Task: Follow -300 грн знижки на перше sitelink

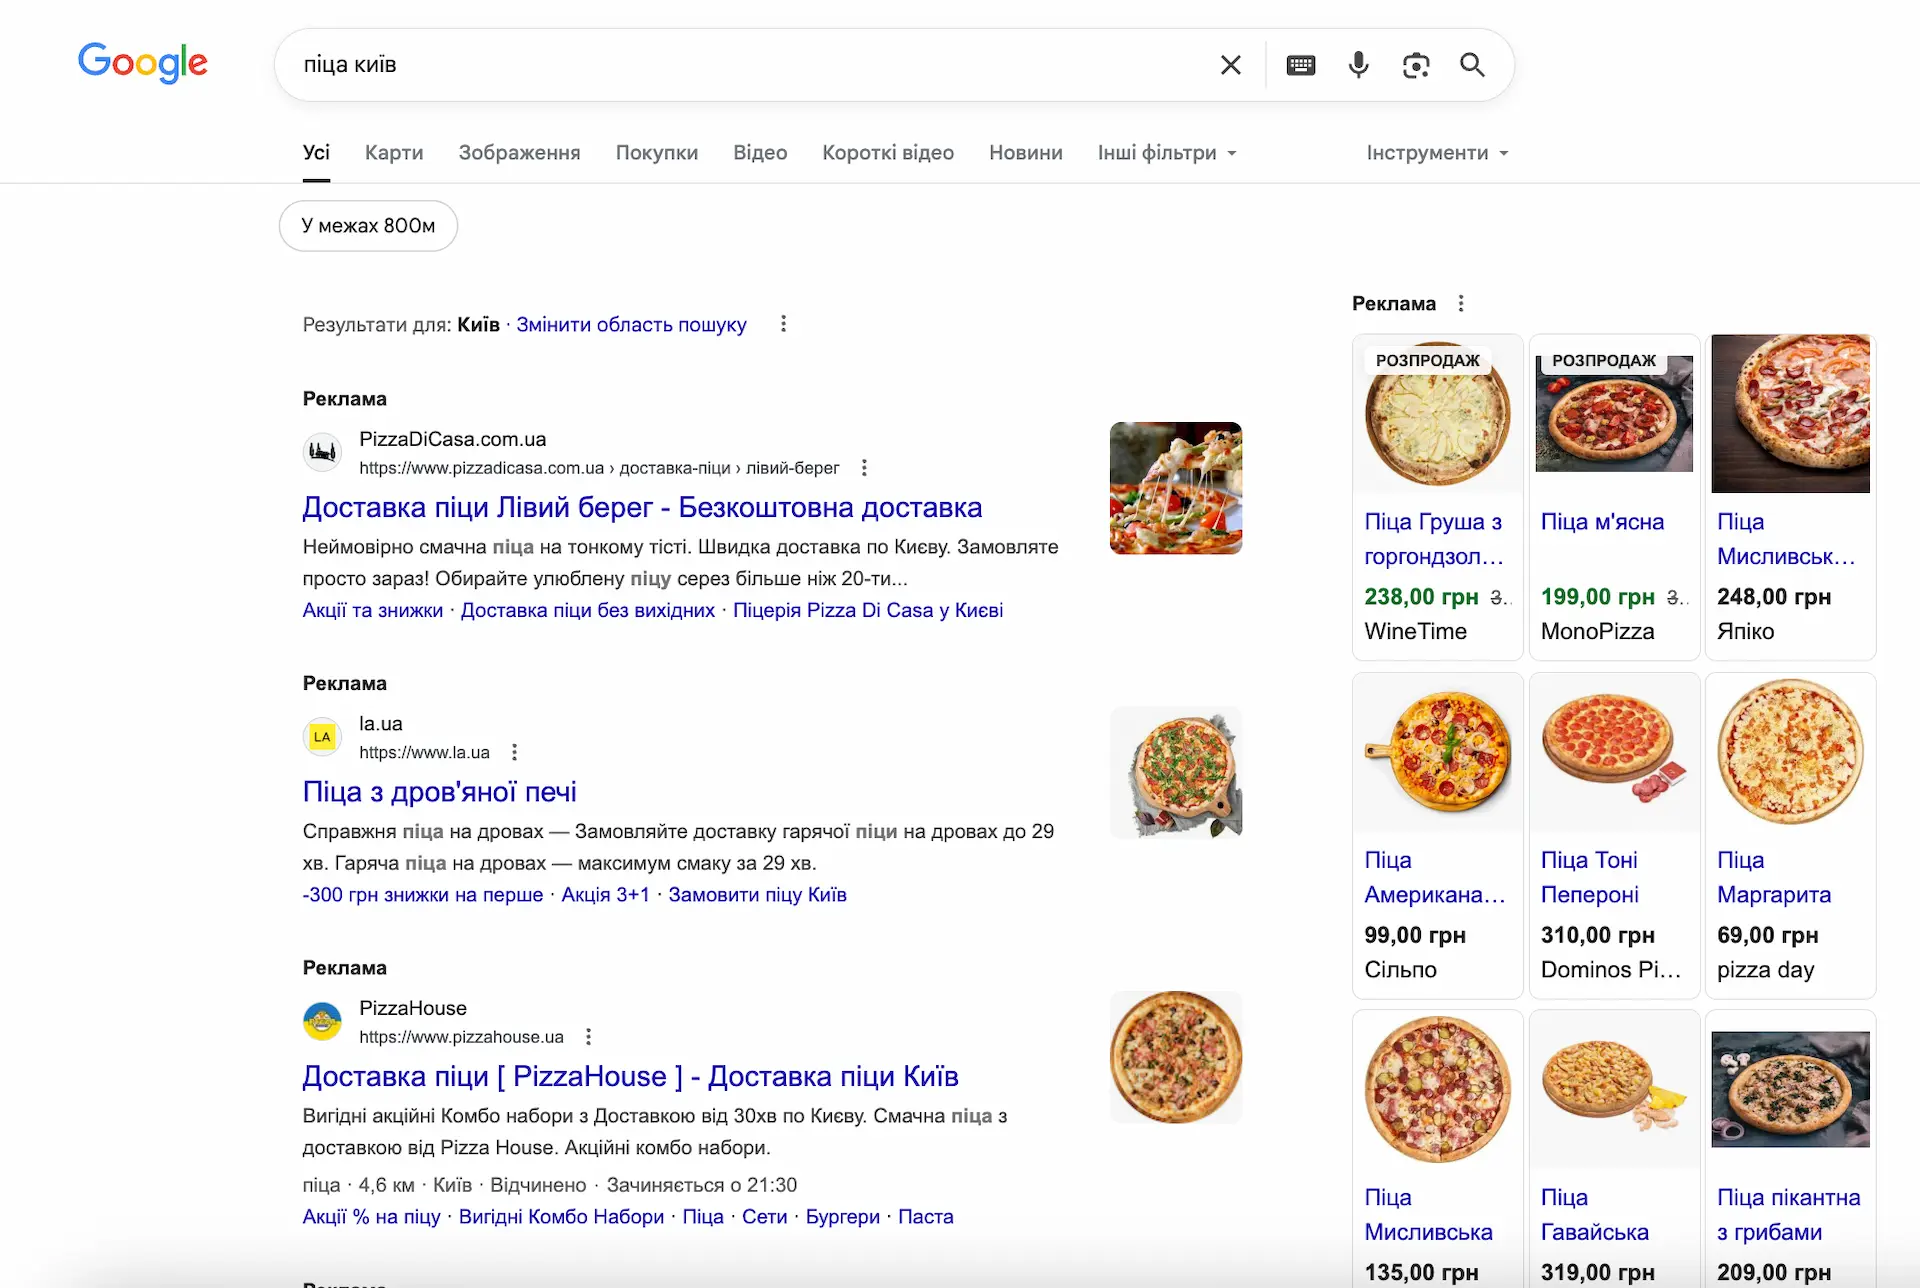Action: point(423,895)
